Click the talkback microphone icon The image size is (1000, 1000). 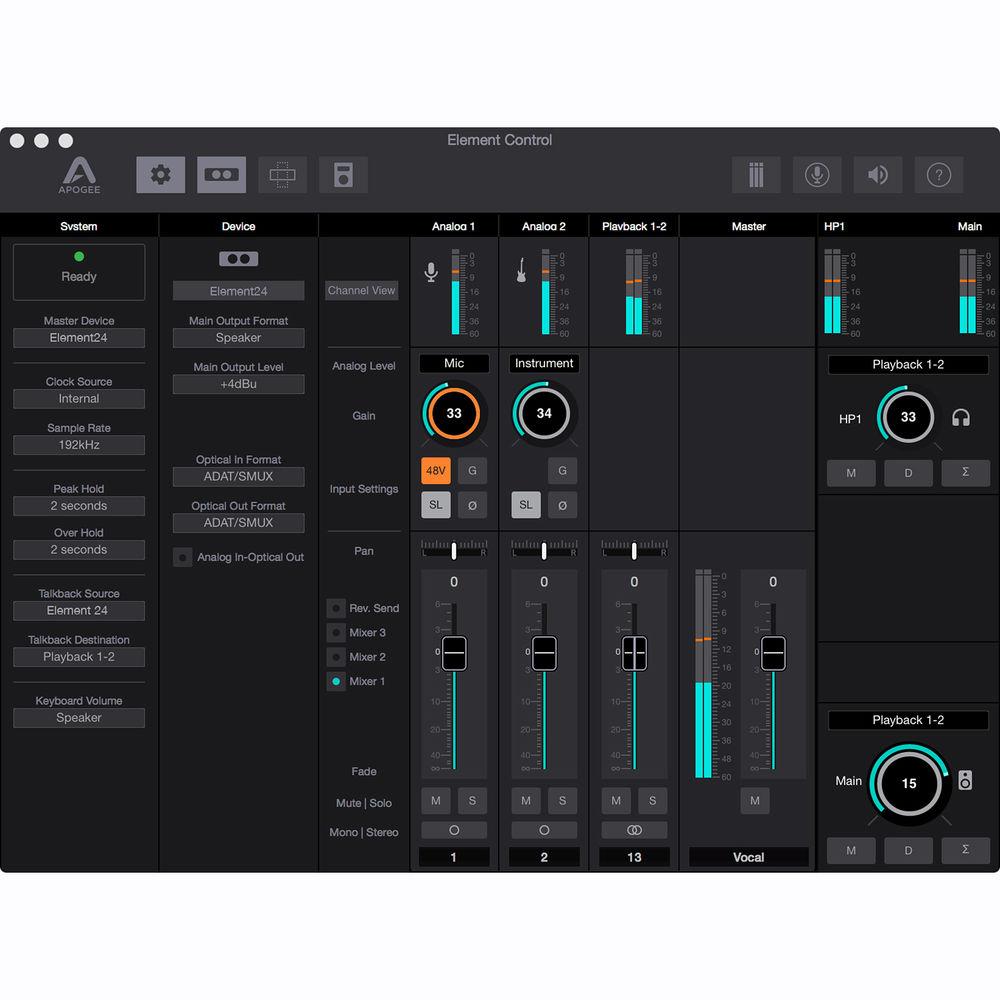coord(817,175)
